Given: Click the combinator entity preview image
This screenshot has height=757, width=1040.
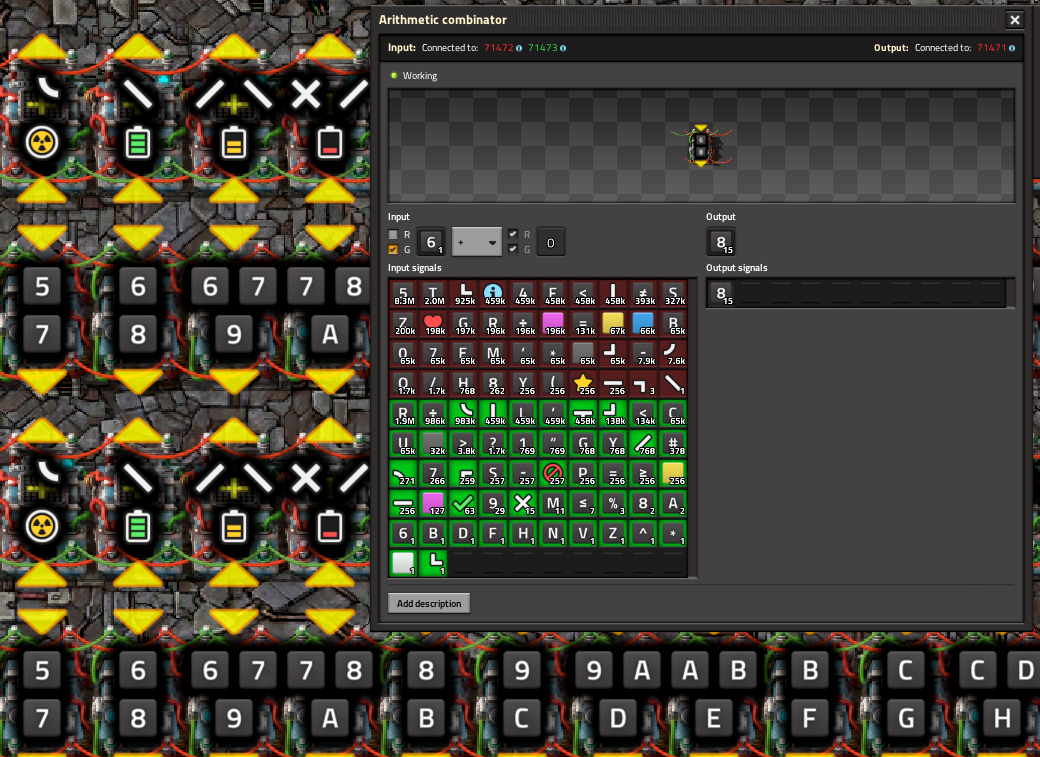Looking at the screenshot, I should (x=702, y=146).
